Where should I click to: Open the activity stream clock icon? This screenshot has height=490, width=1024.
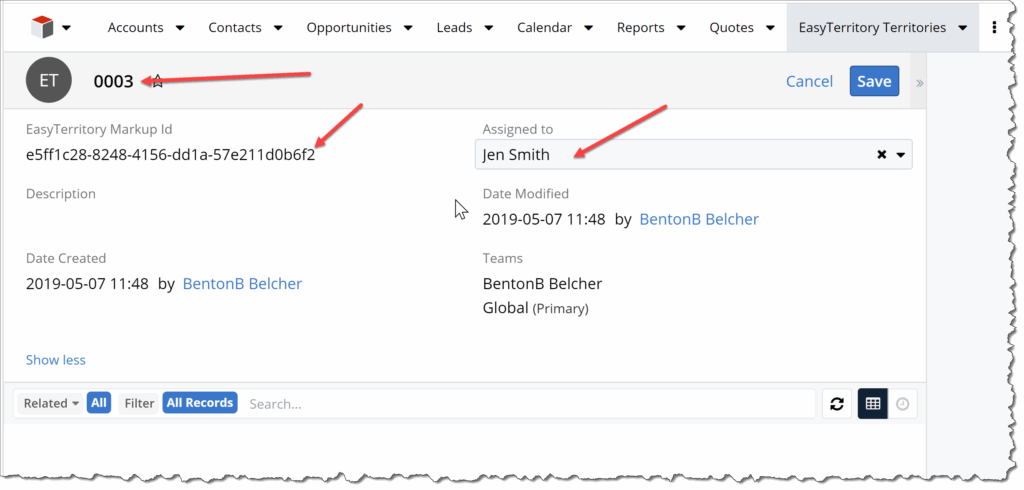click(903, 404)
